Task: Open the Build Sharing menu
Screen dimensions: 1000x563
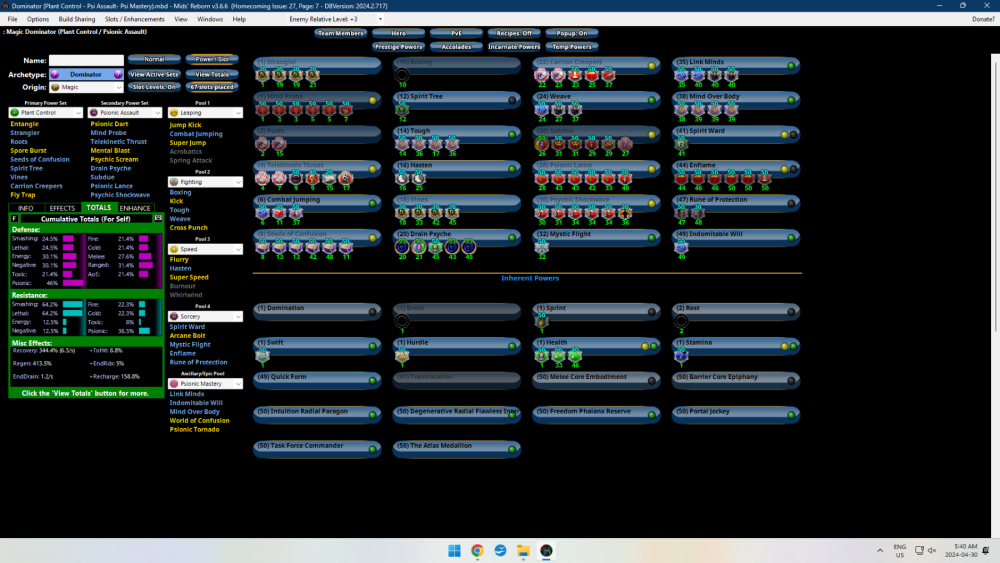Action: click(x=77, y=19)
